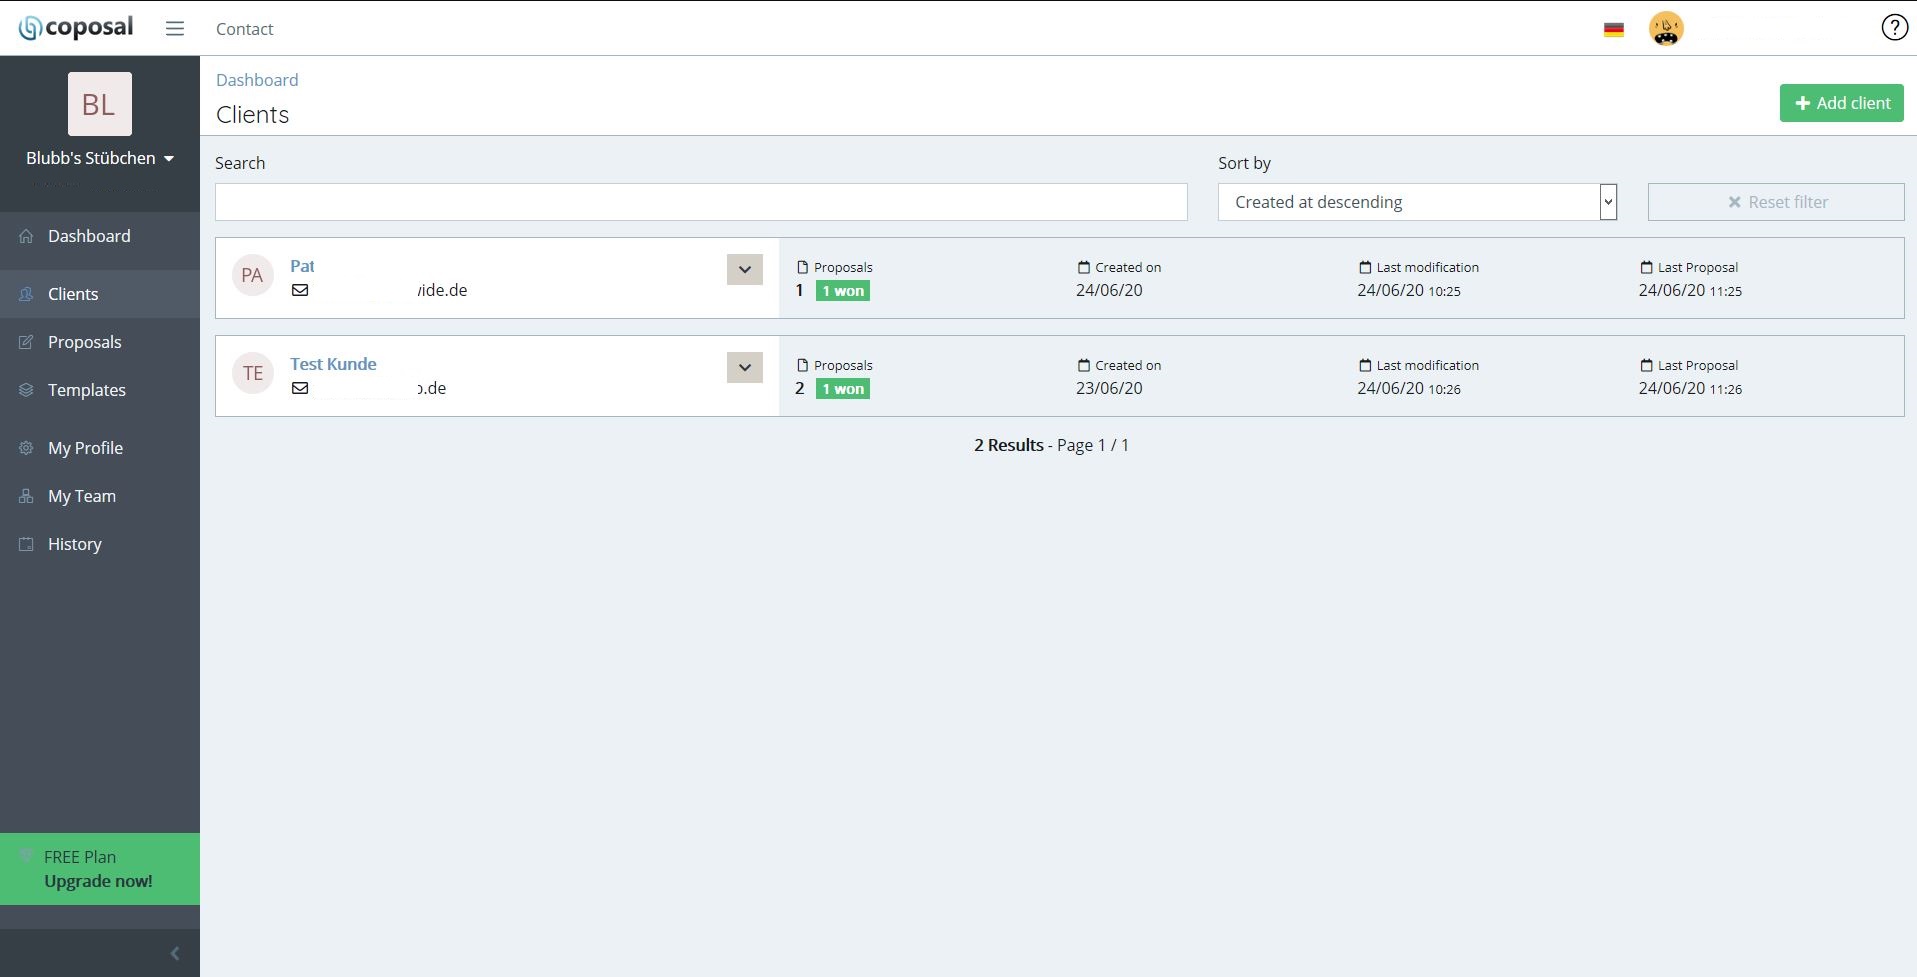Collapse sidebar with bottom arrow icon
This screenshot has width=1917, height=977.
point(175,954)
